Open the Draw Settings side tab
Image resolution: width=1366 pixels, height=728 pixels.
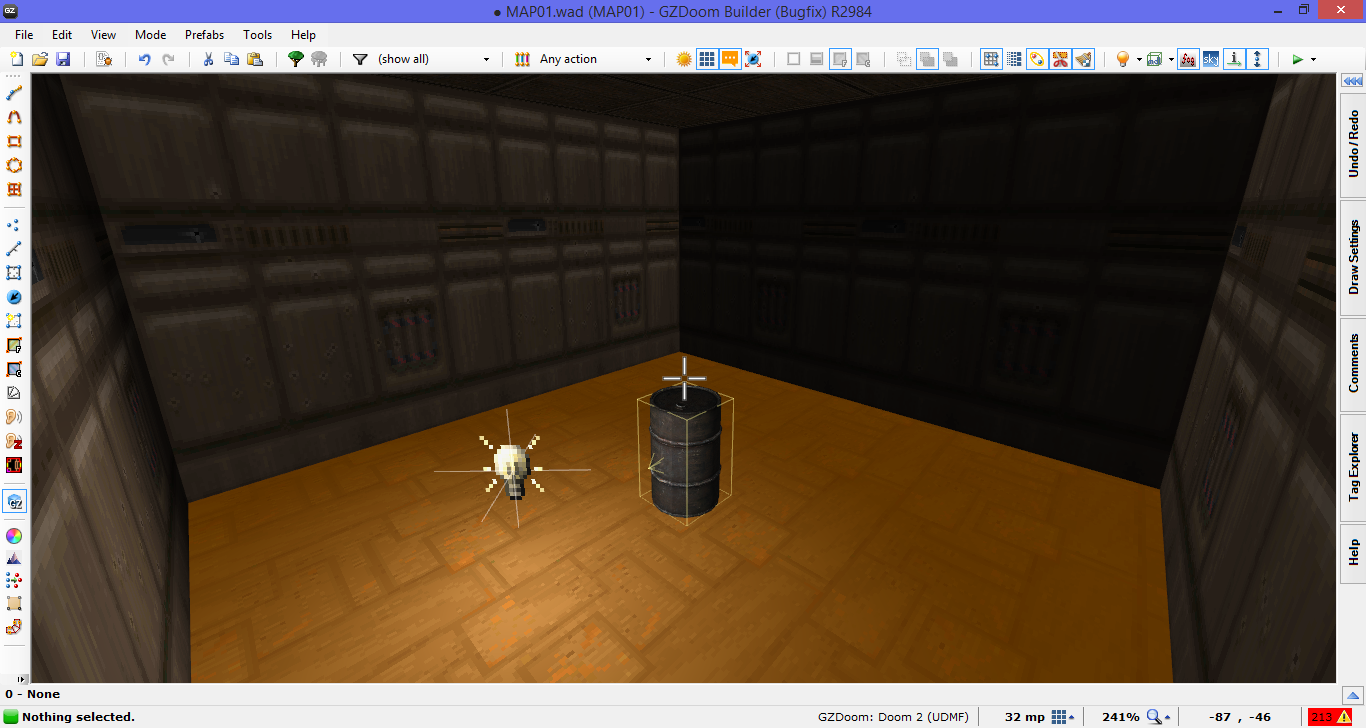1353,258
